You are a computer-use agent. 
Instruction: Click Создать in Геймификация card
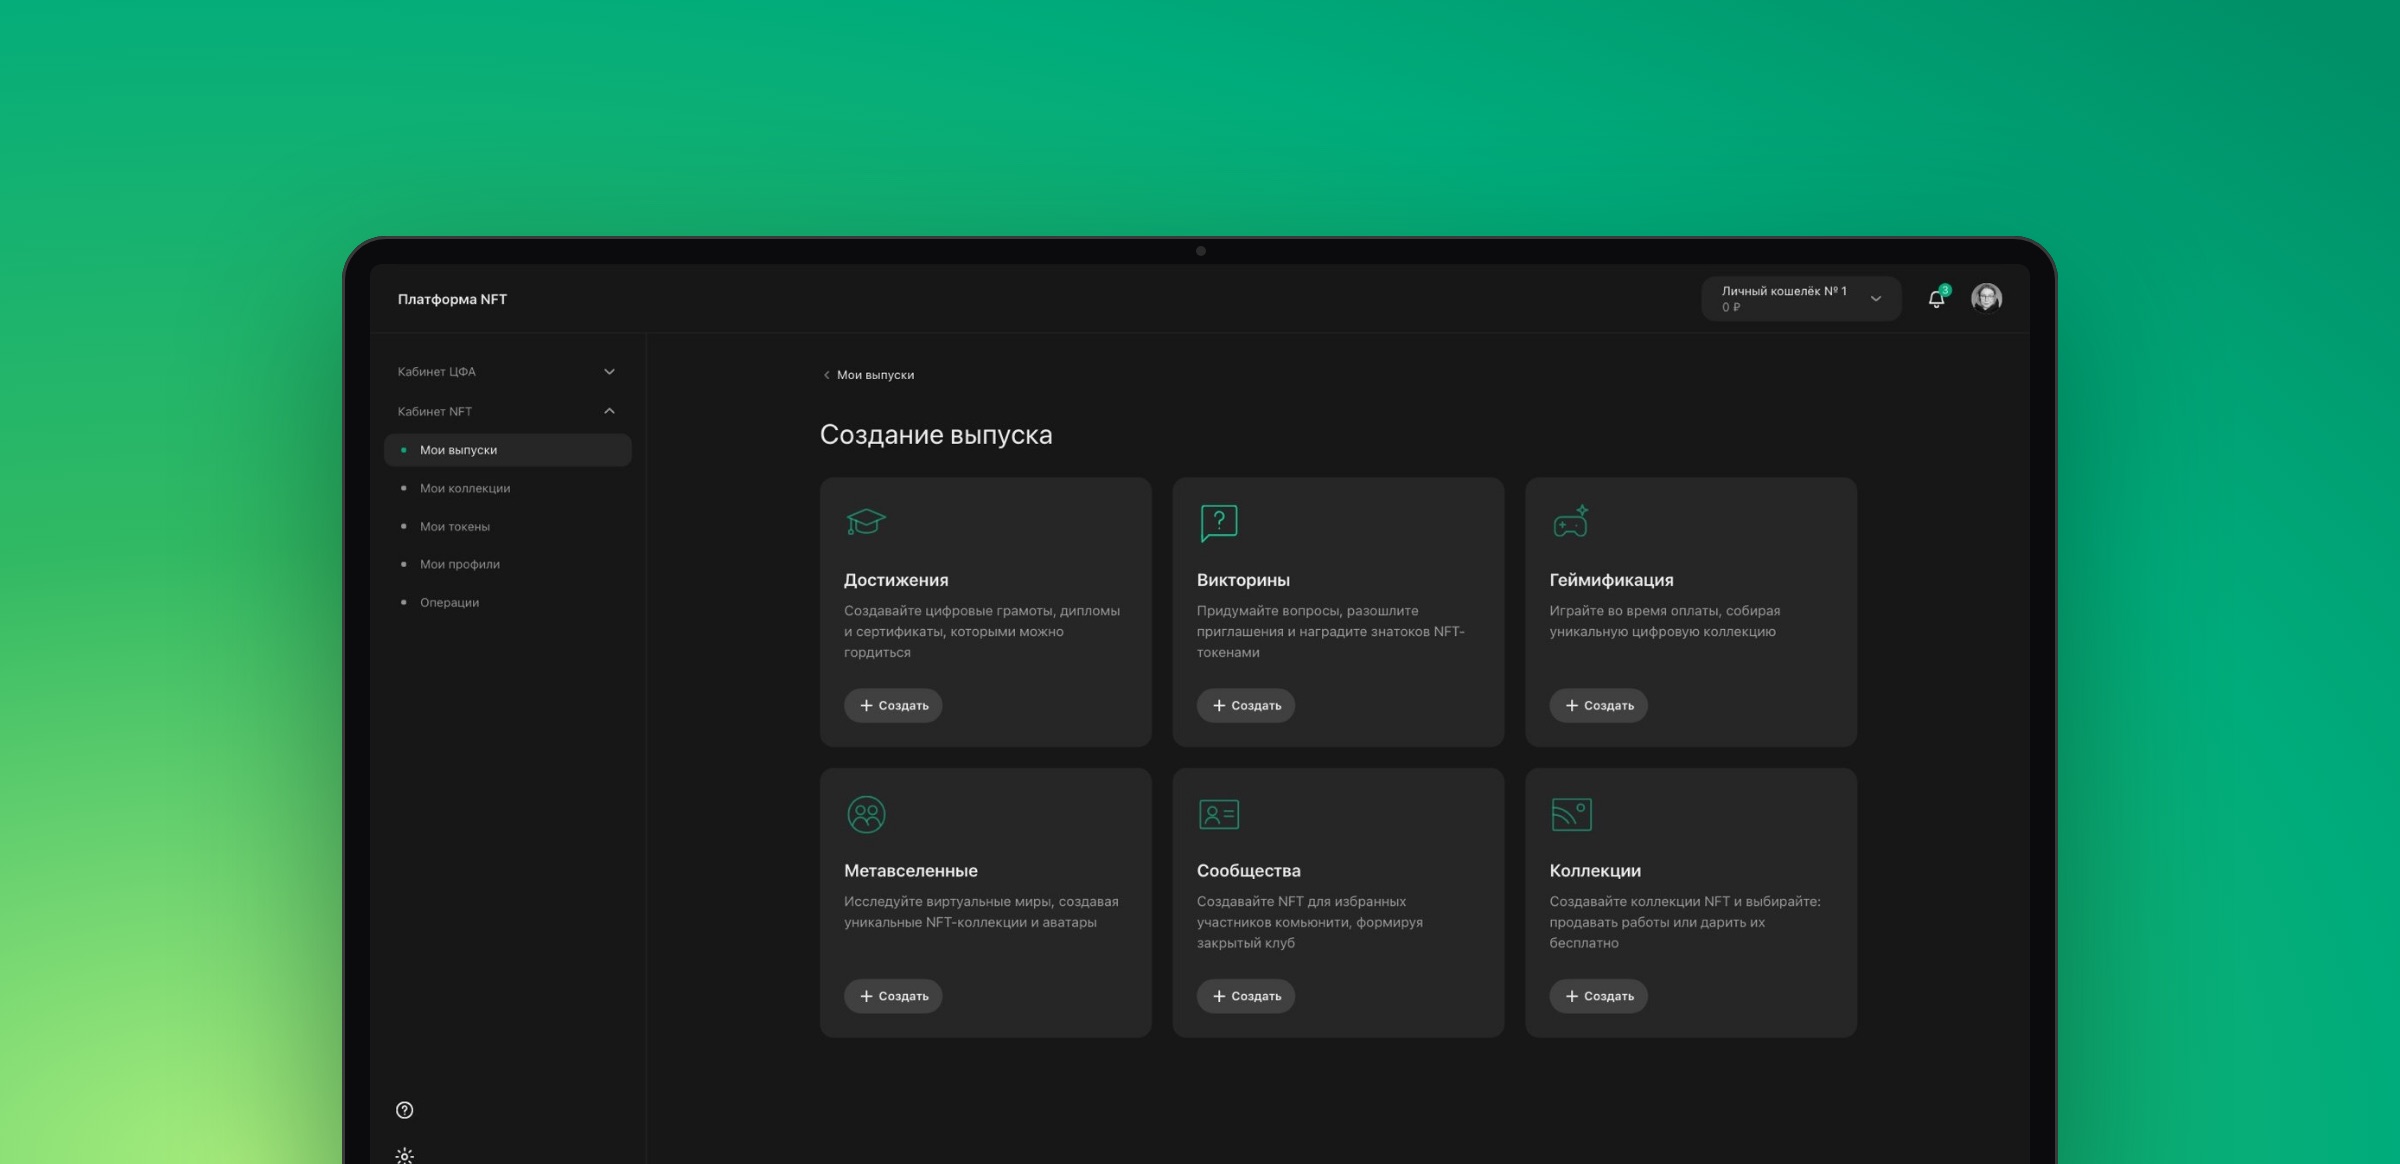tap(1598, 705)
